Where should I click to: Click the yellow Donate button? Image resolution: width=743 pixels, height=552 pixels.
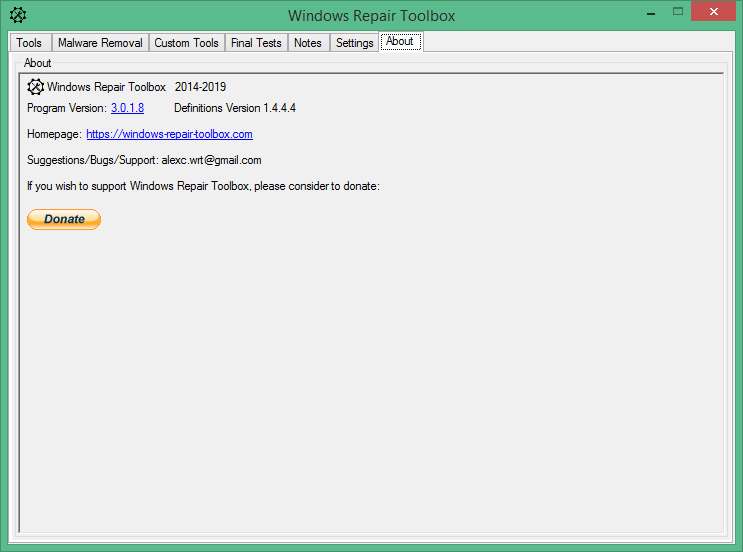coord(64,219)
